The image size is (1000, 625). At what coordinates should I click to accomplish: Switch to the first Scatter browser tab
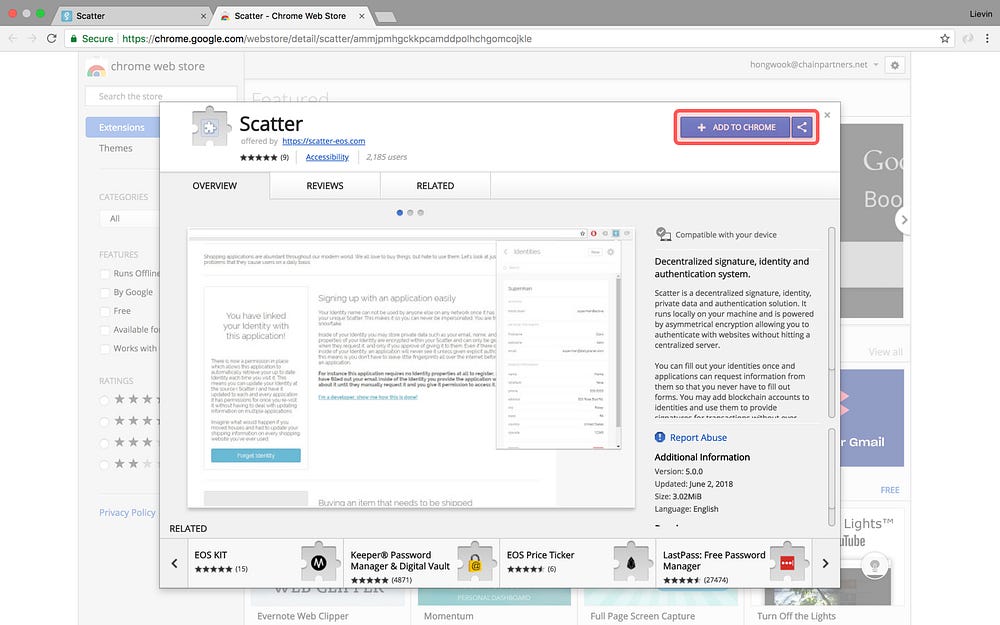point(133,15)
